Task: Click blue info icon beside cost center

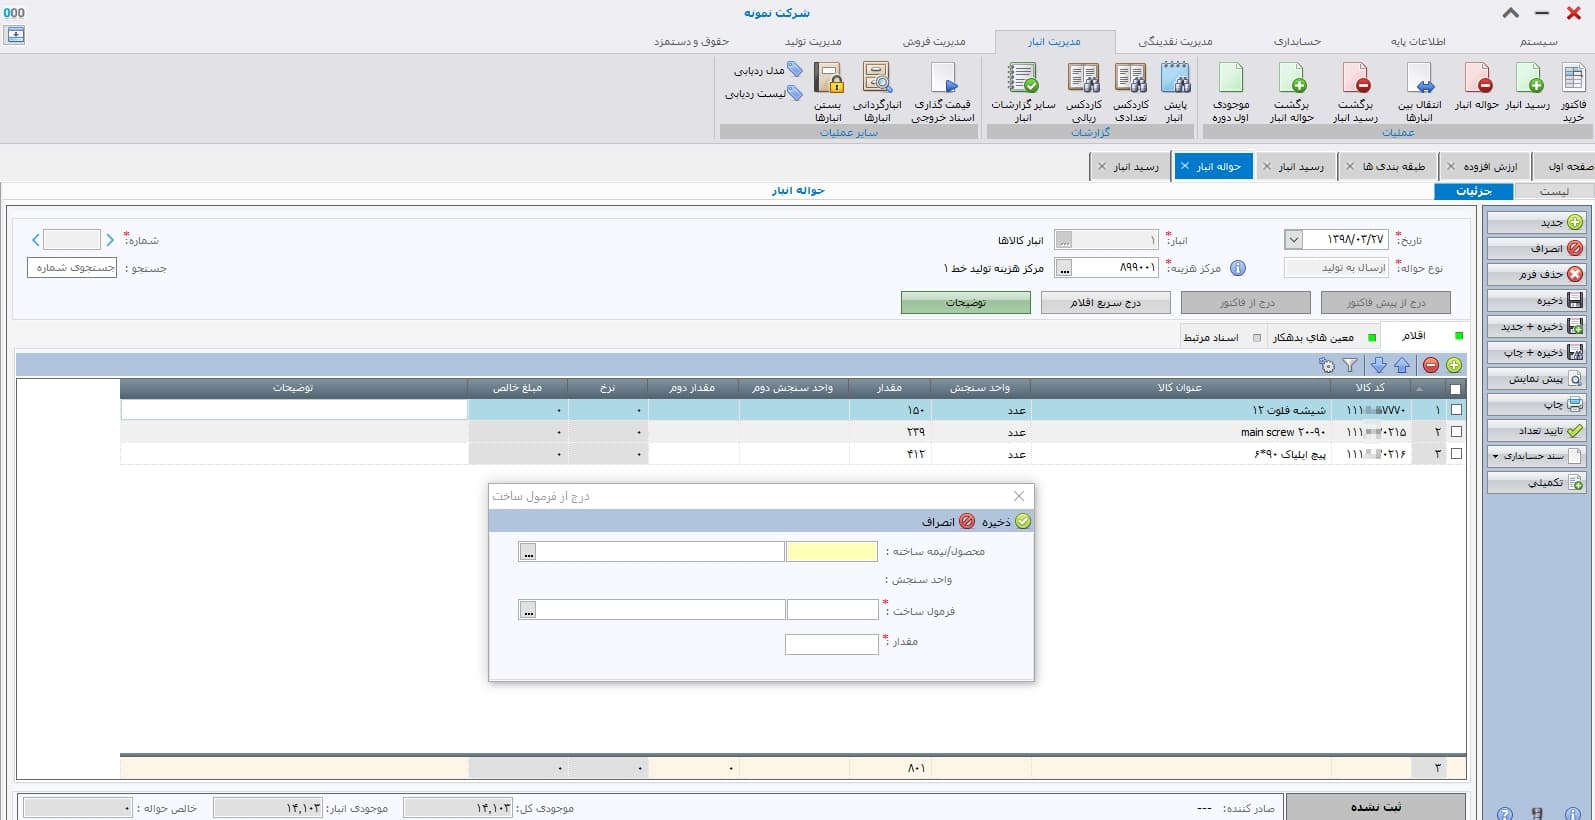Action: [x=1238, y=268]
